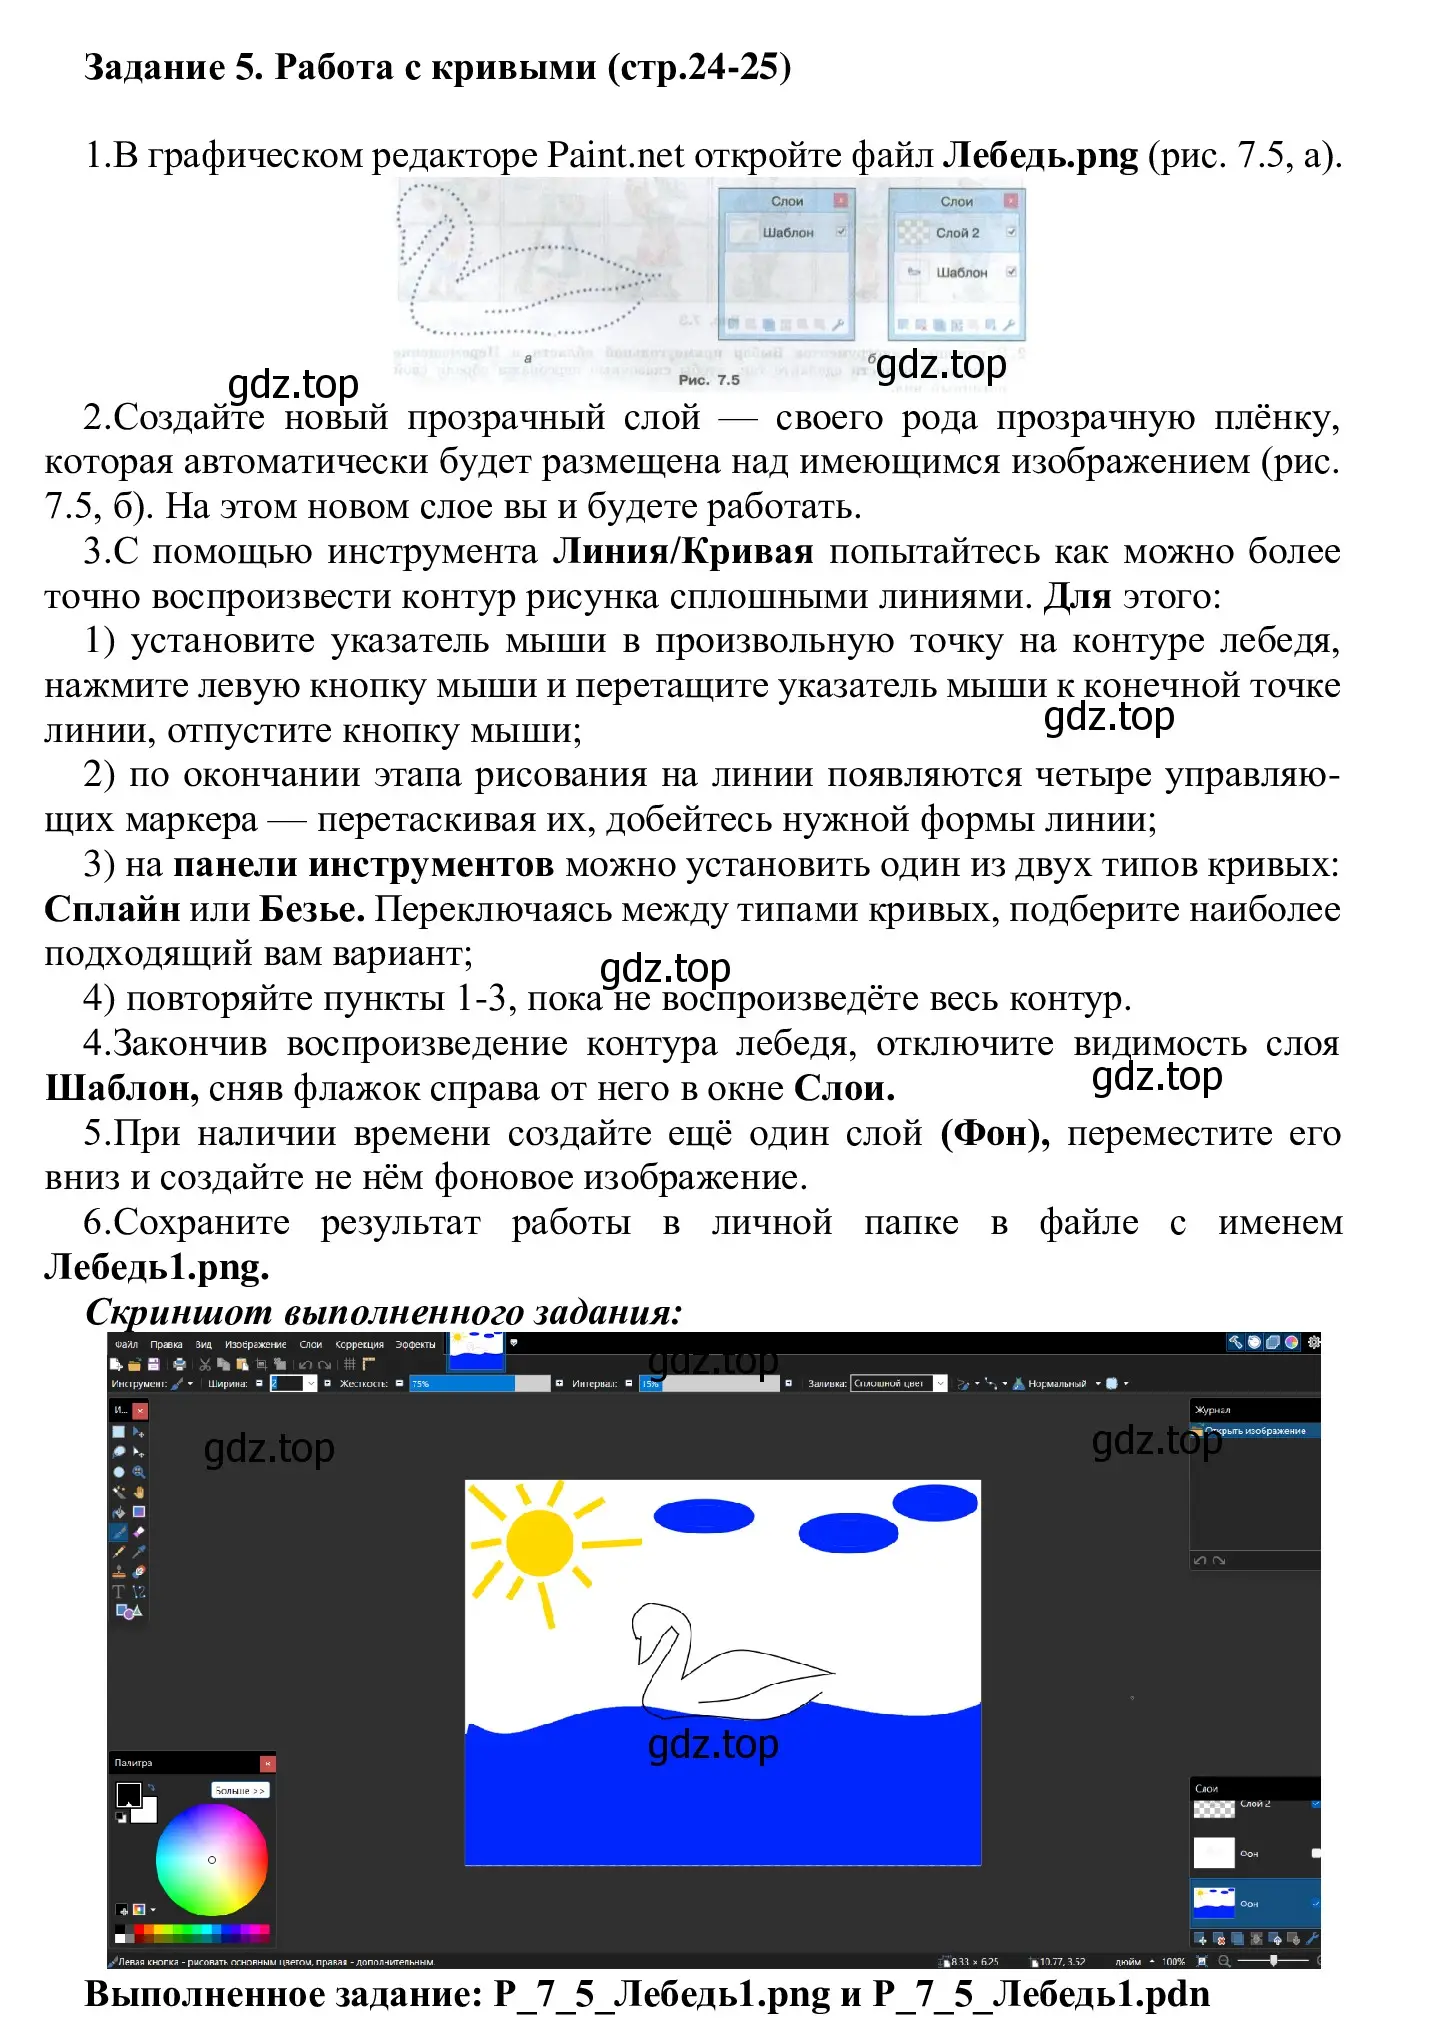Select the Magic Wand tool
Image resolution: width=1436 pixels, height=2037 pixels.
119,1492
